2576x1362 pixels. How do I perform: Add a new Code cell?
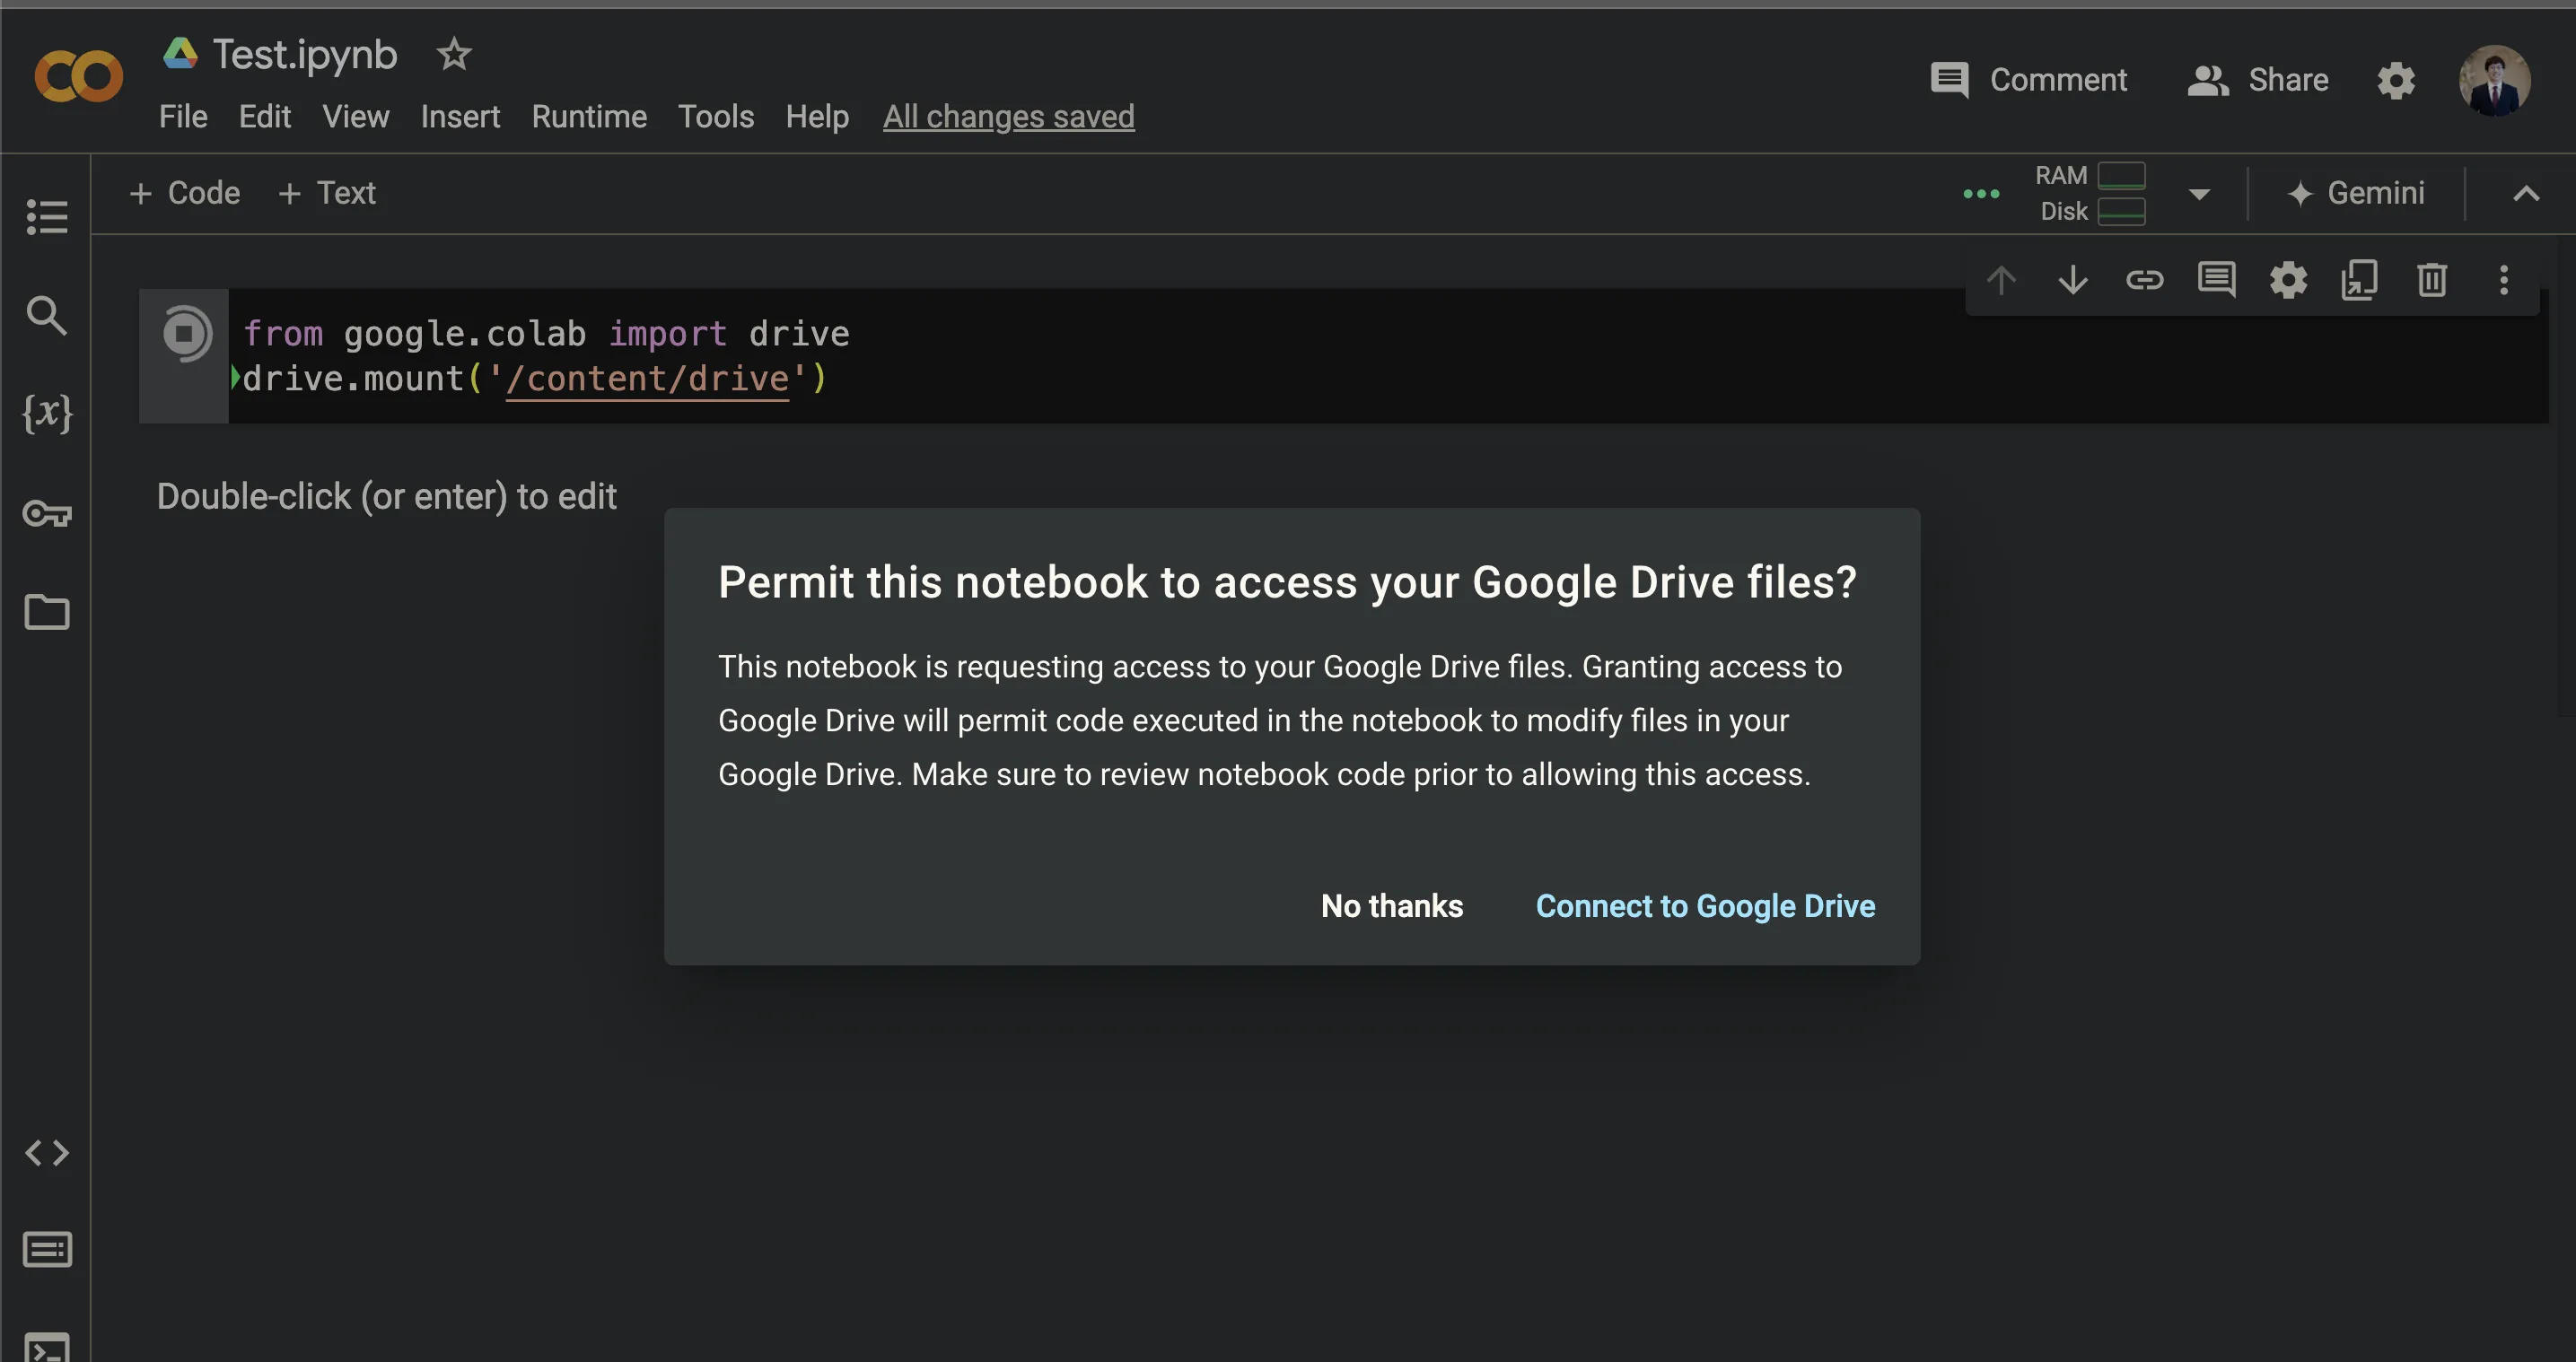pos(185,193)
